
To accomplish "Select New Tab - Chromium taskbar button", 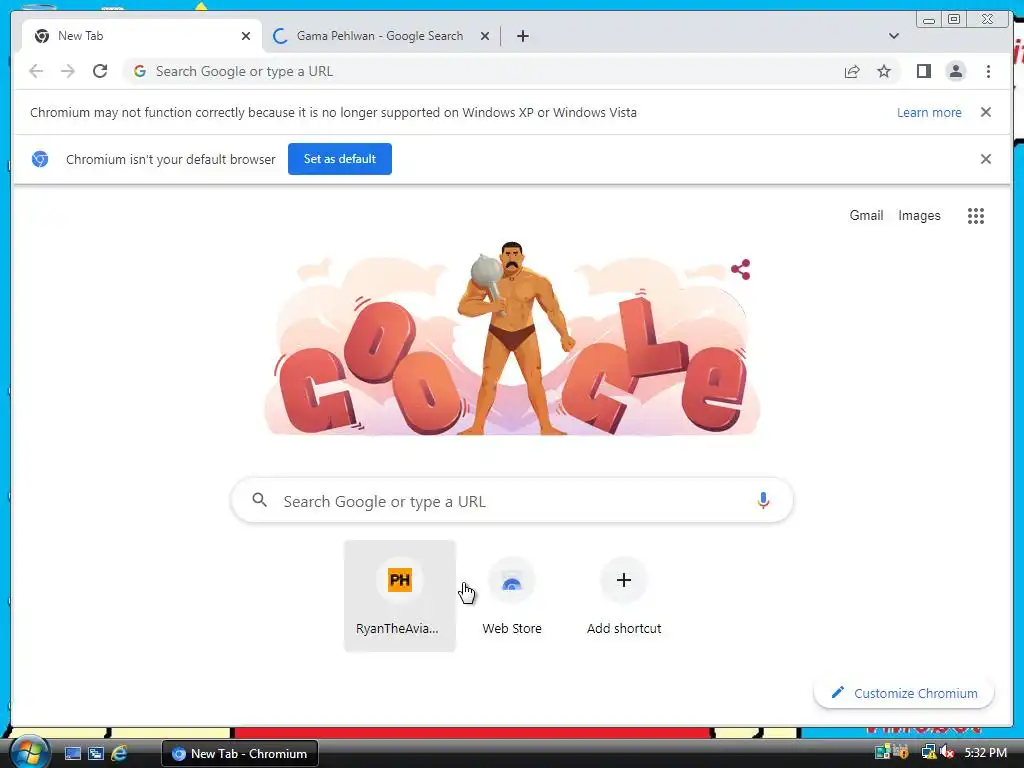I will (240, 754).
